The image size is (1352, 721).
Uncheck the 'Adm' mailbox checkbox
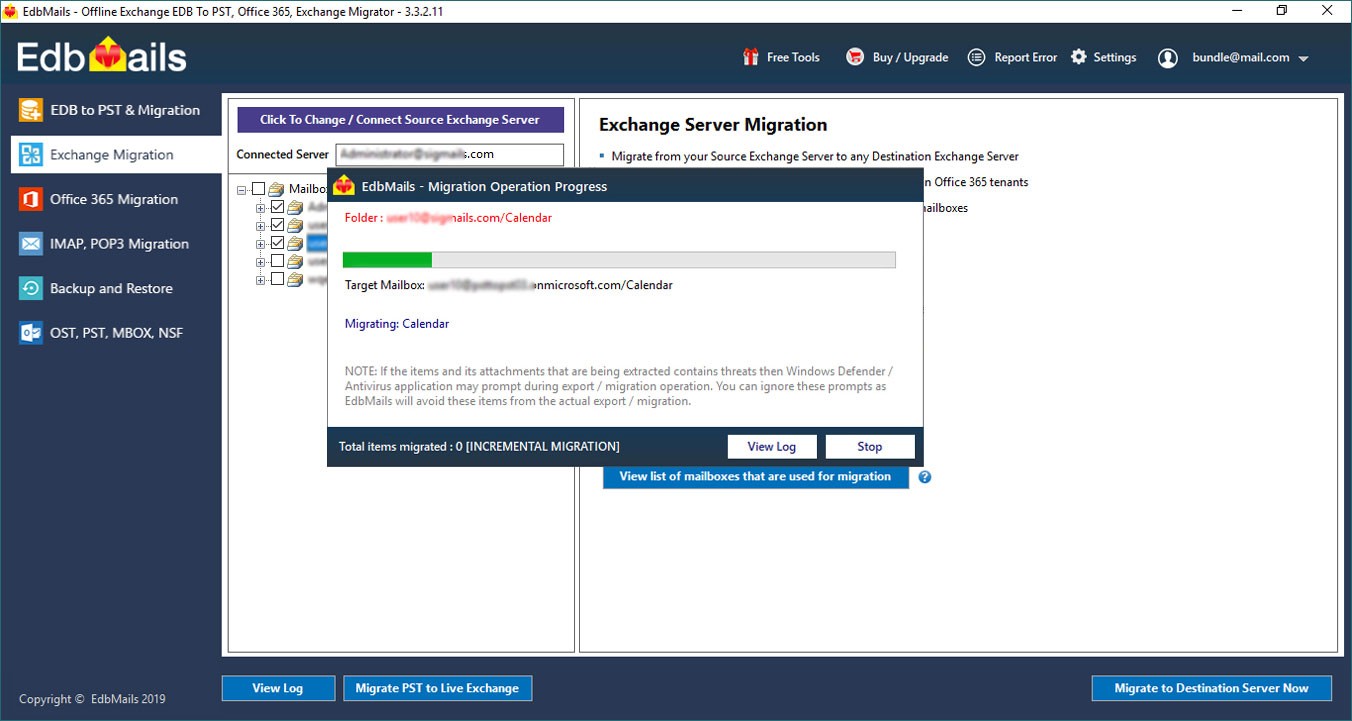pos(277,208)
